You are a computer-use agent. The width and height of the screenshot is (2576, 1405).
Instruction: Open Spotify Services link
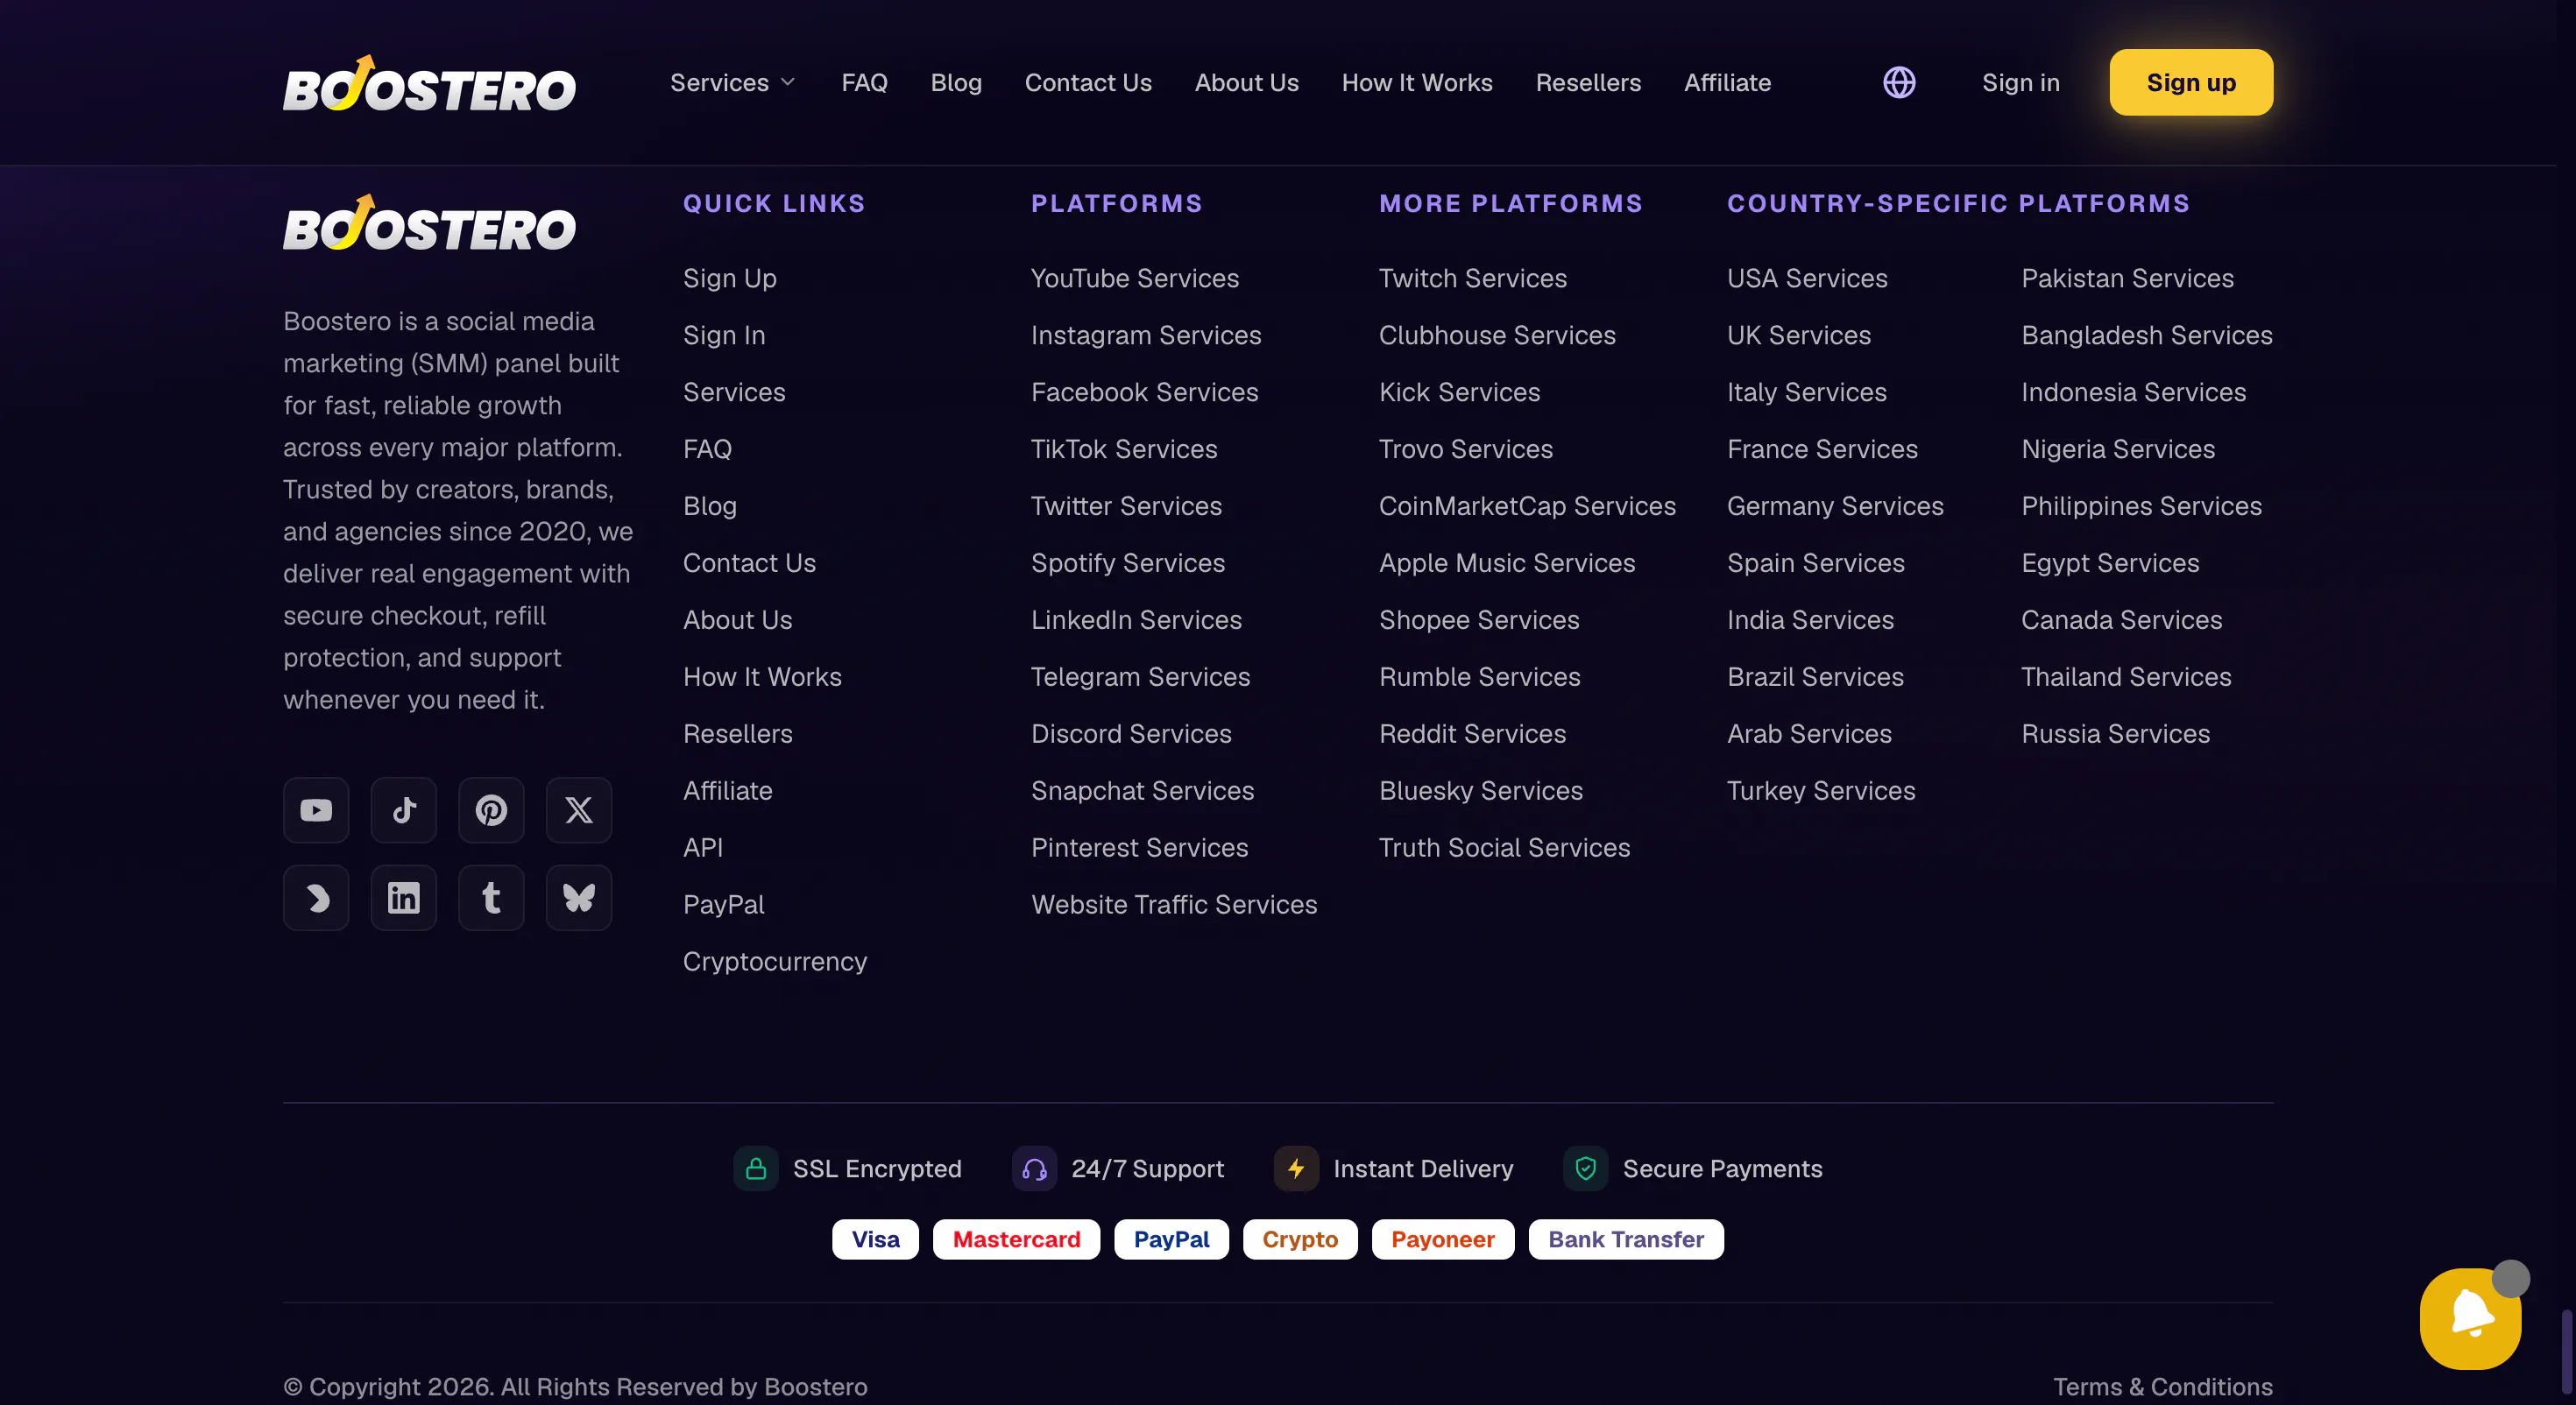[x=1128, y=563]
